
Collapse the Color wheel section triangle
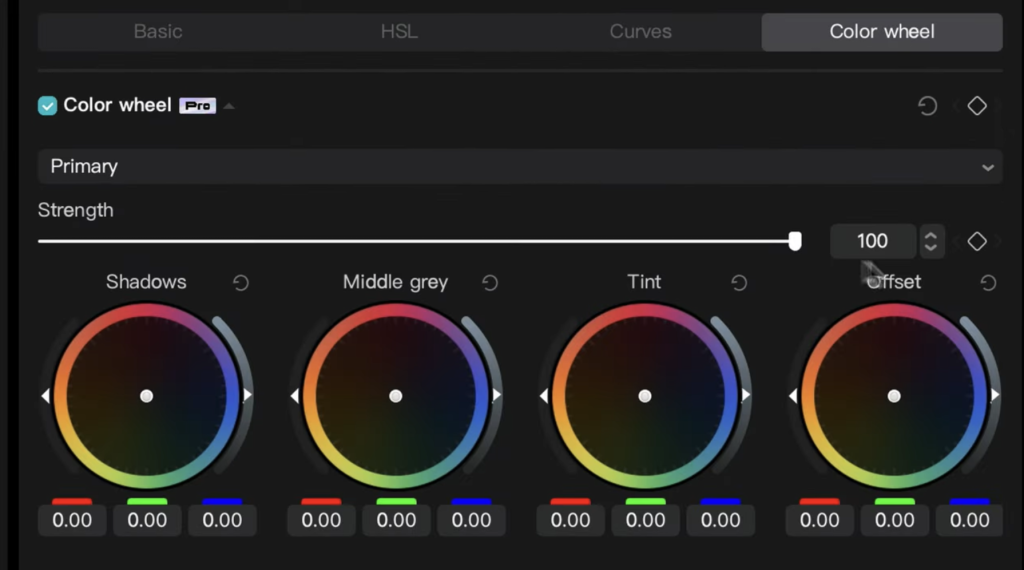[x=229, y=106]
